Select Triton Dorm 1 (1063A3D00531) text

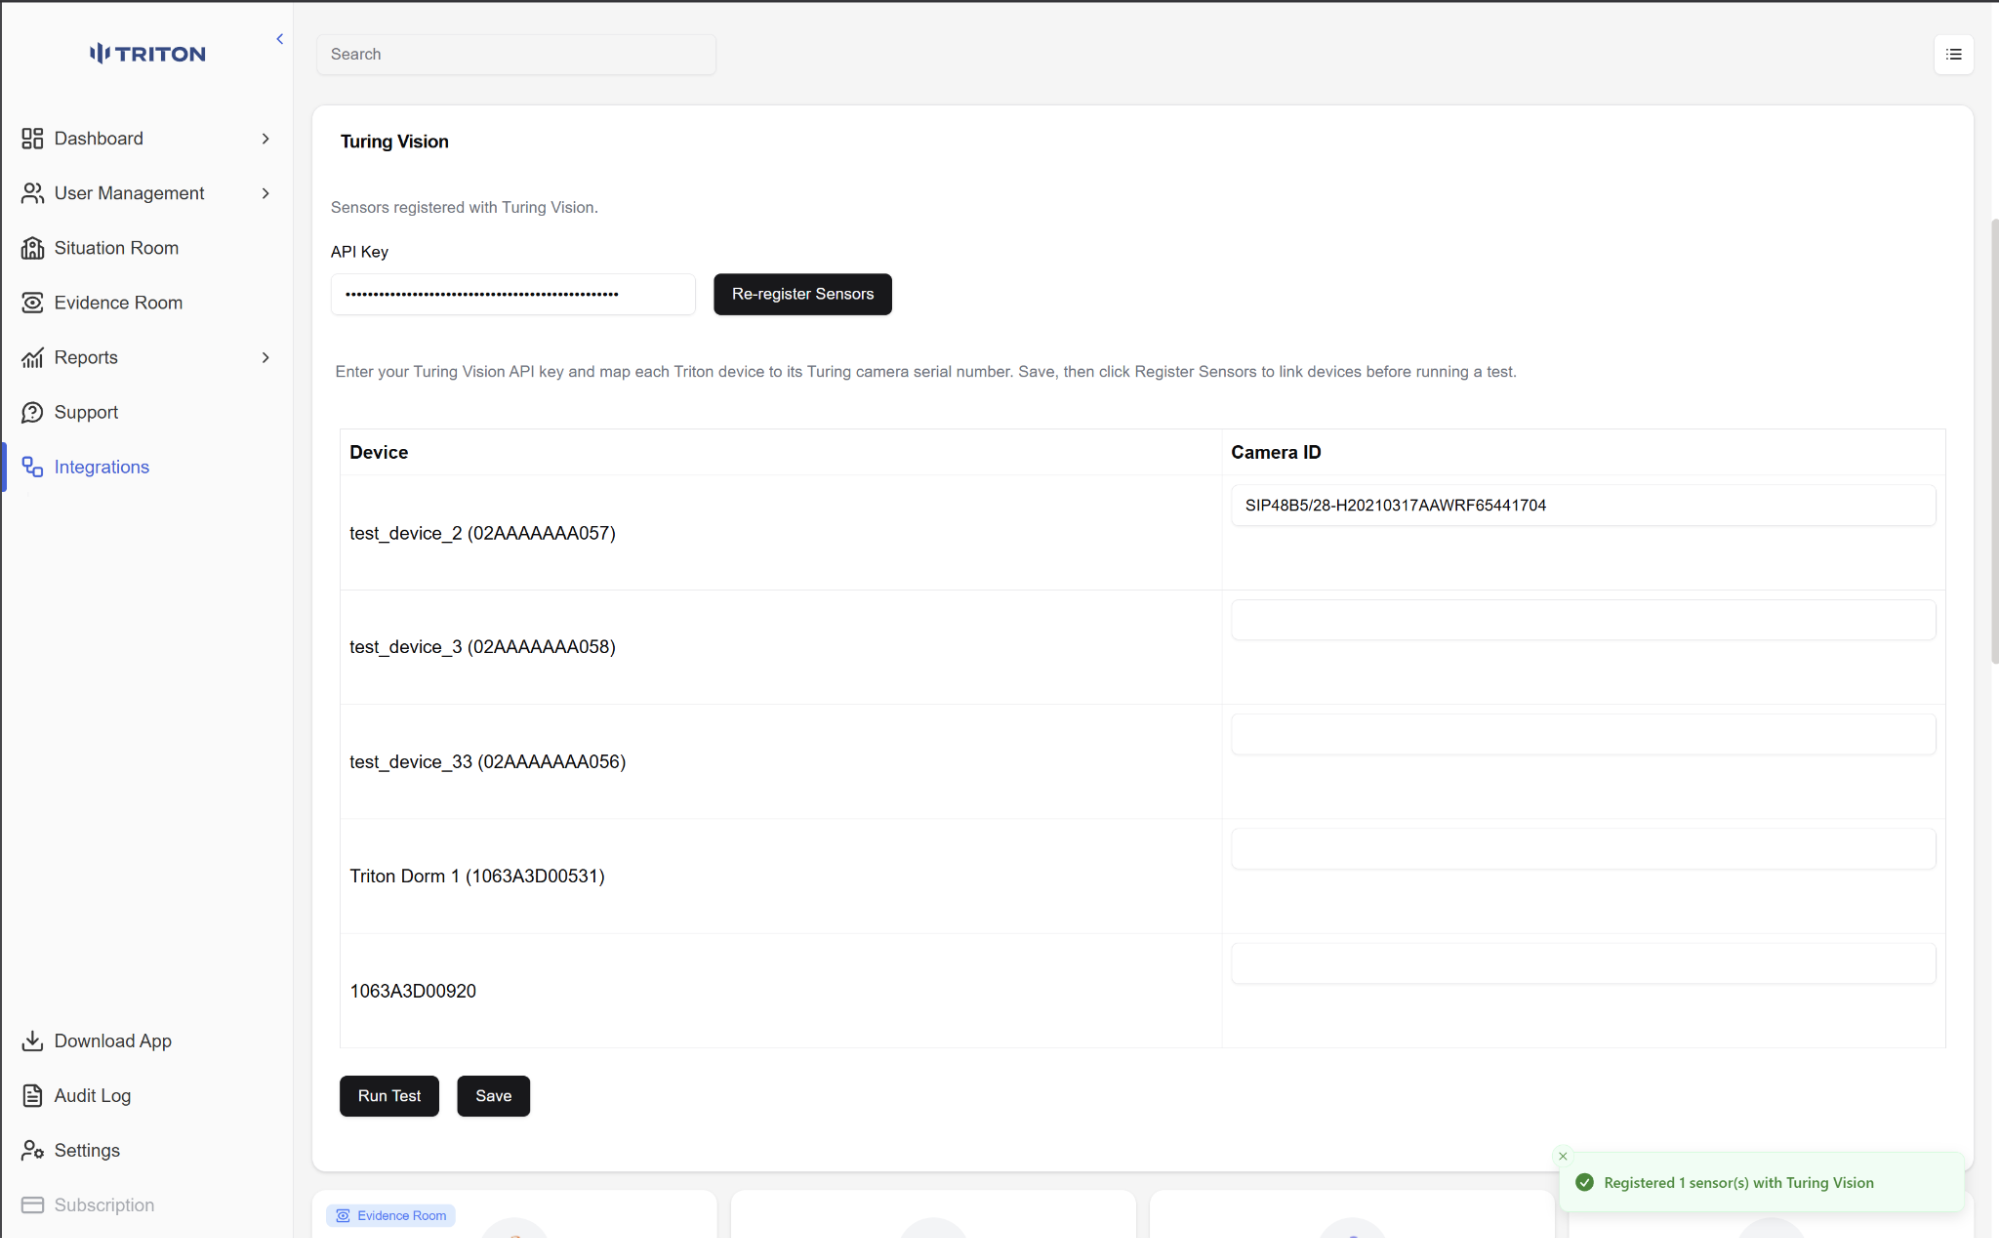coord(477,876)
